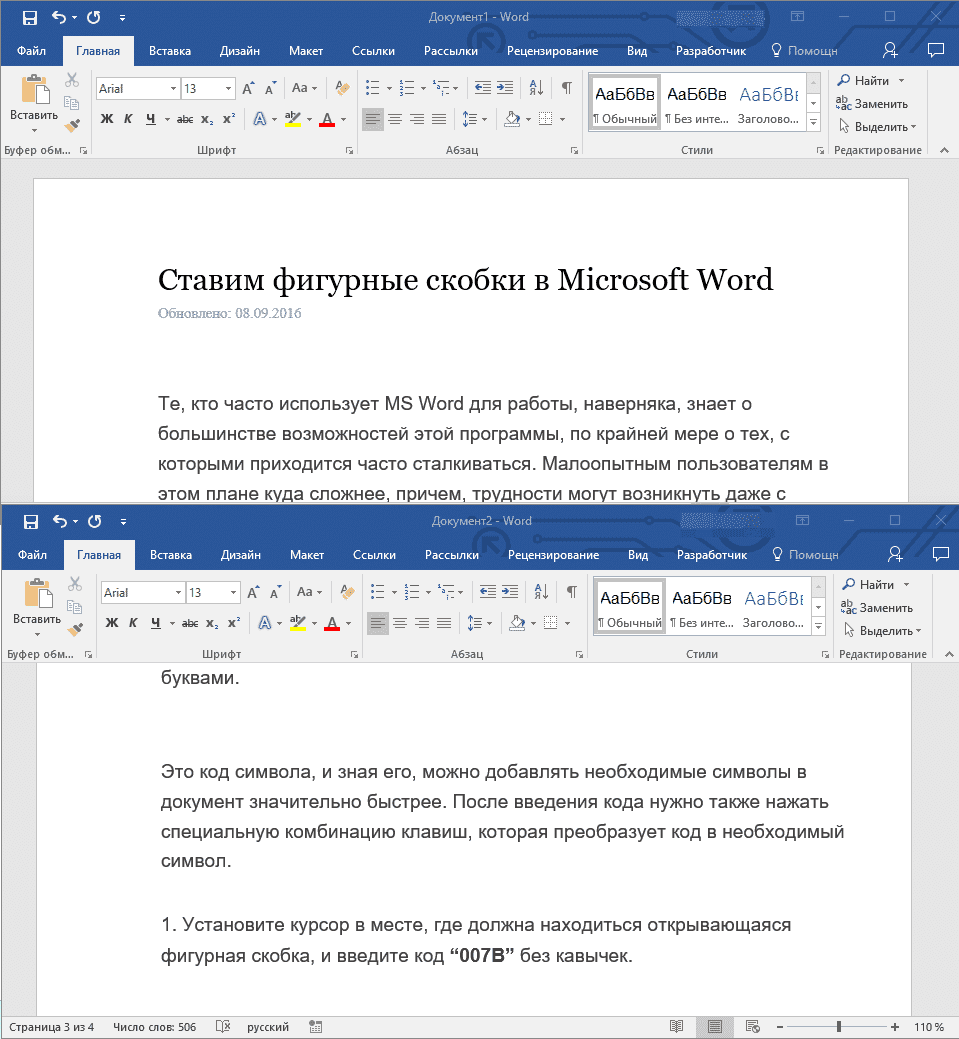The height and width of the screenshot is (1039, 959).
Task: Click the subscript icon
Action: tap(206, 118)
